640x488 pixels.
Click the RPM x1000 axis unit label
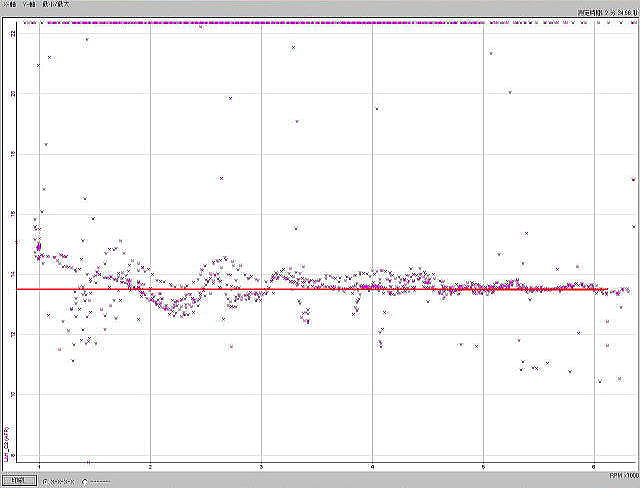[x=624, y=476]
